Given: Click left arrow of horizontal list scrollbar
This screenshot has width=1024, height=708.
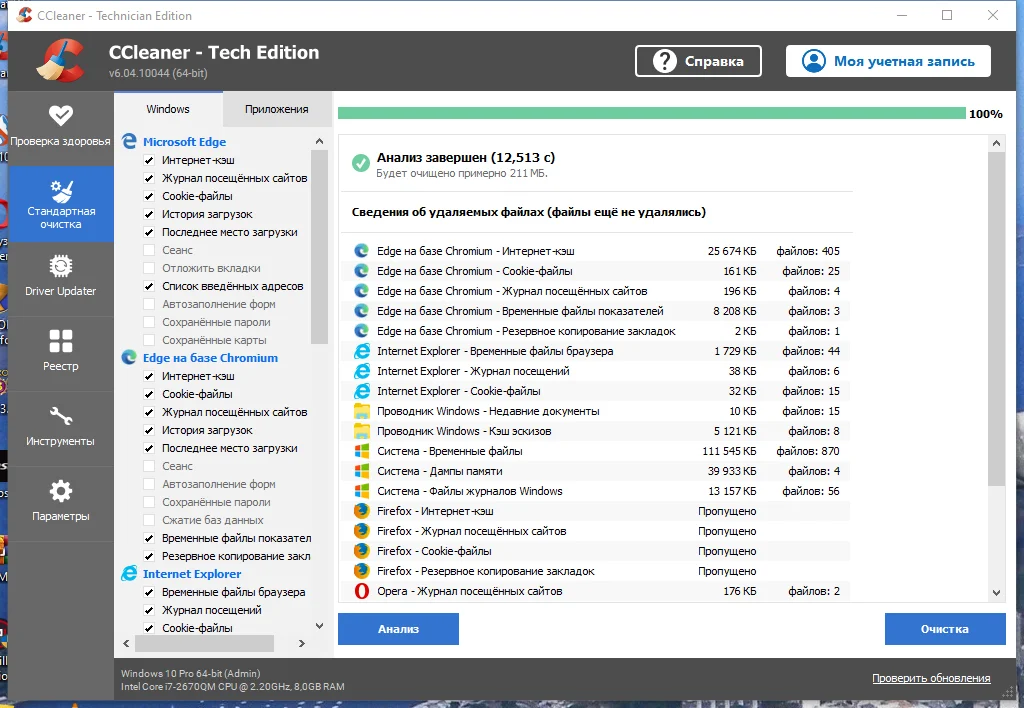Looking at the screenshot, I should [127, 643].
